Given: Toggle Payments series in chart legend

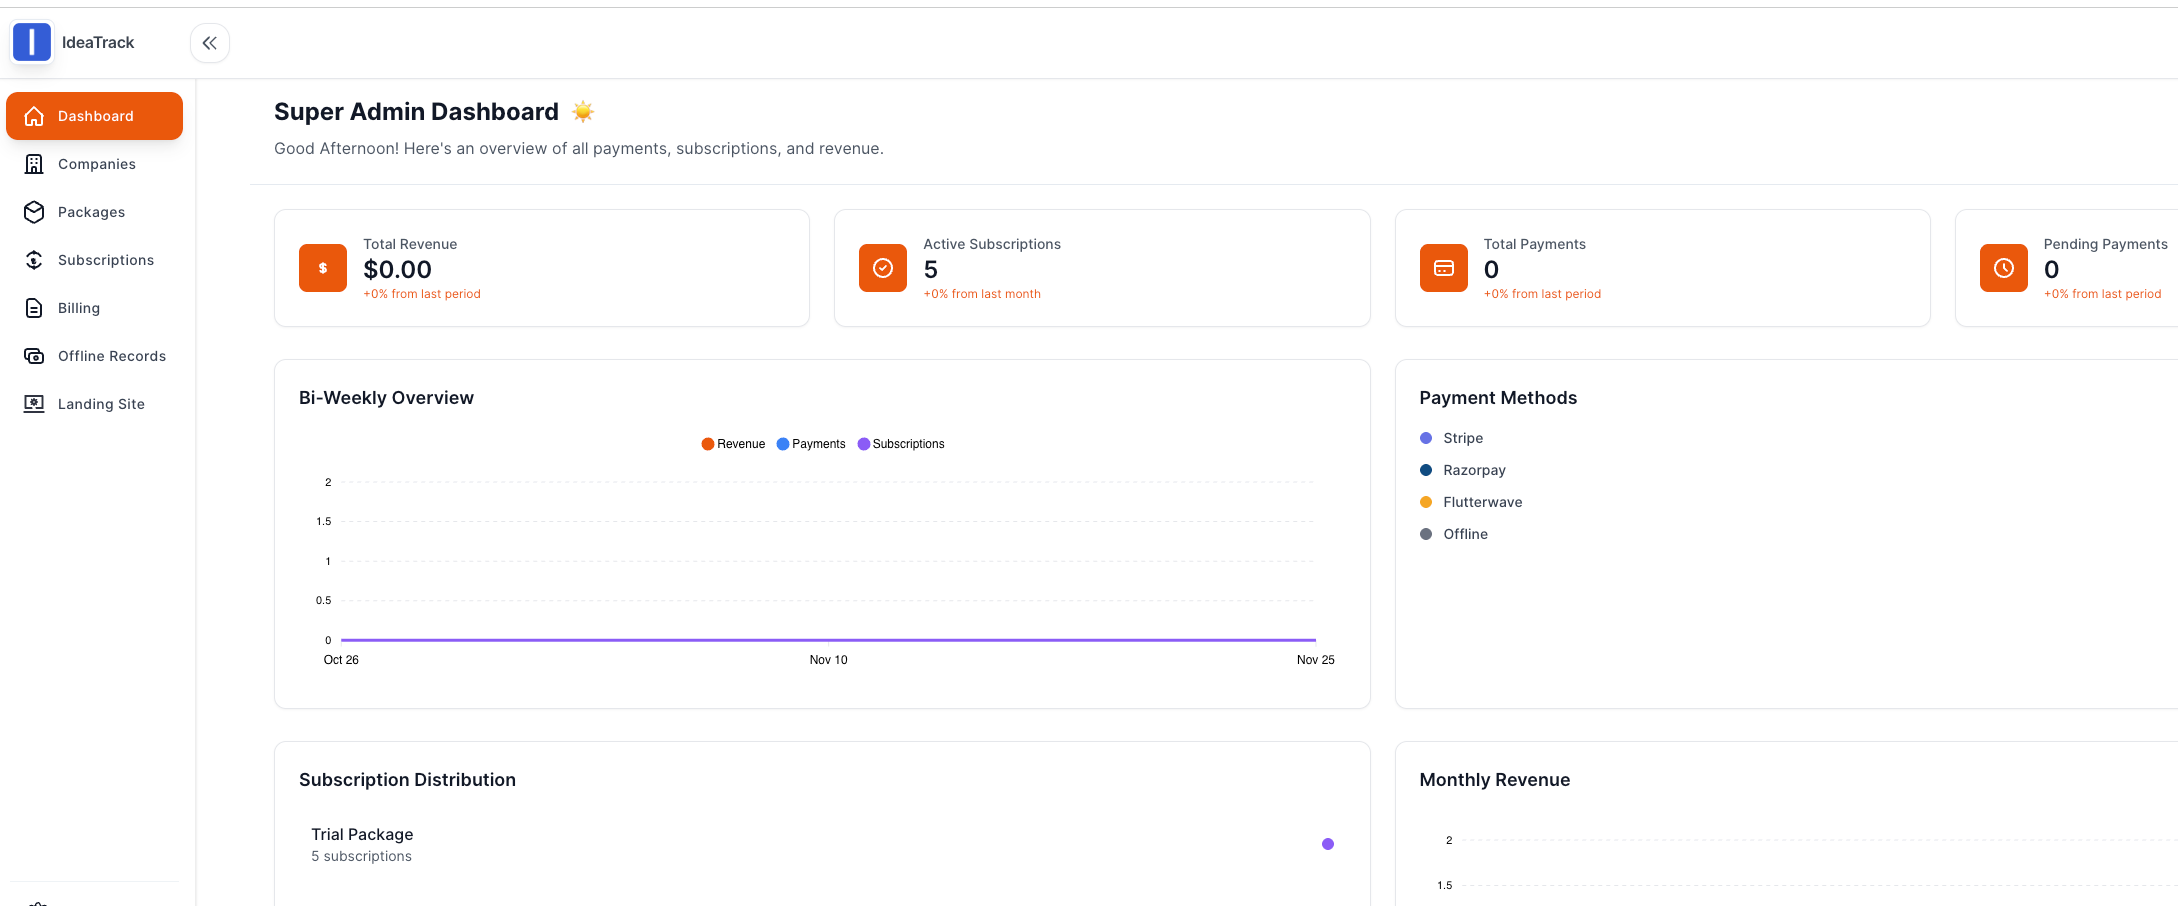Looking at the screenshot, I should pyautogui.click(x=811, y=444).
